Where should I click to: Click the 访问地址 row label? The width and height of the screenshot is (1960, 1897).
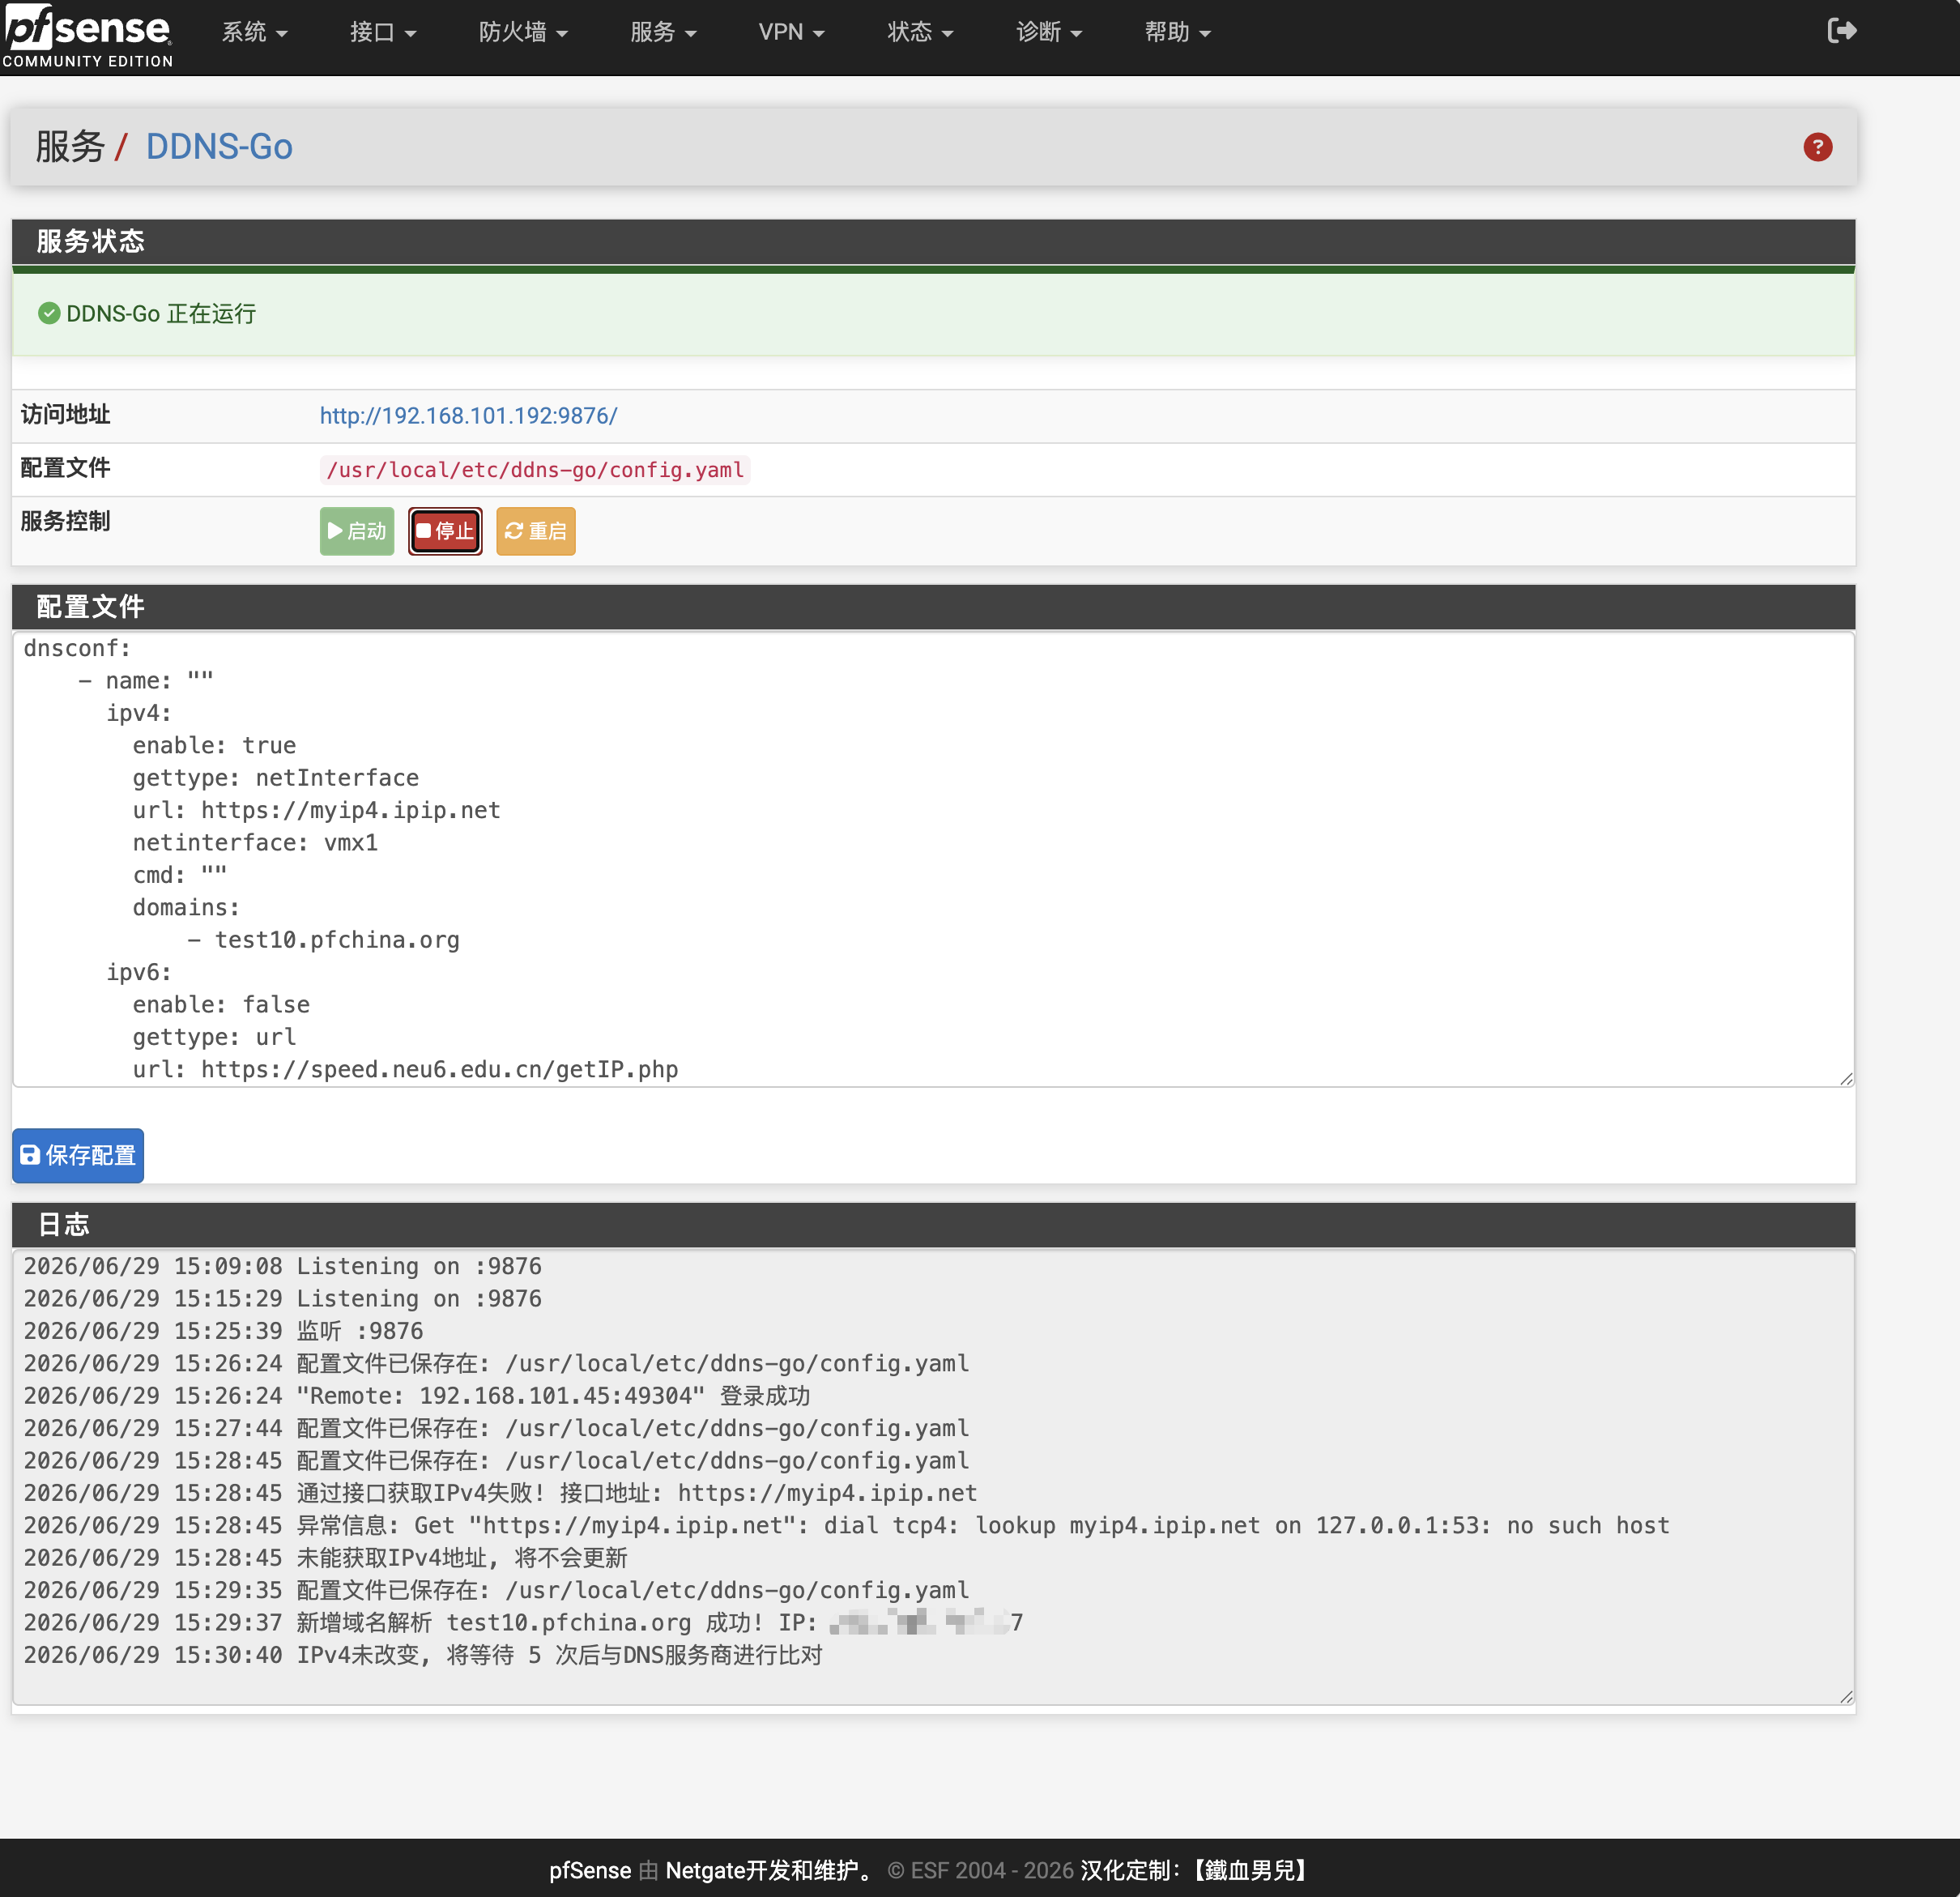[x=66, y=415]
